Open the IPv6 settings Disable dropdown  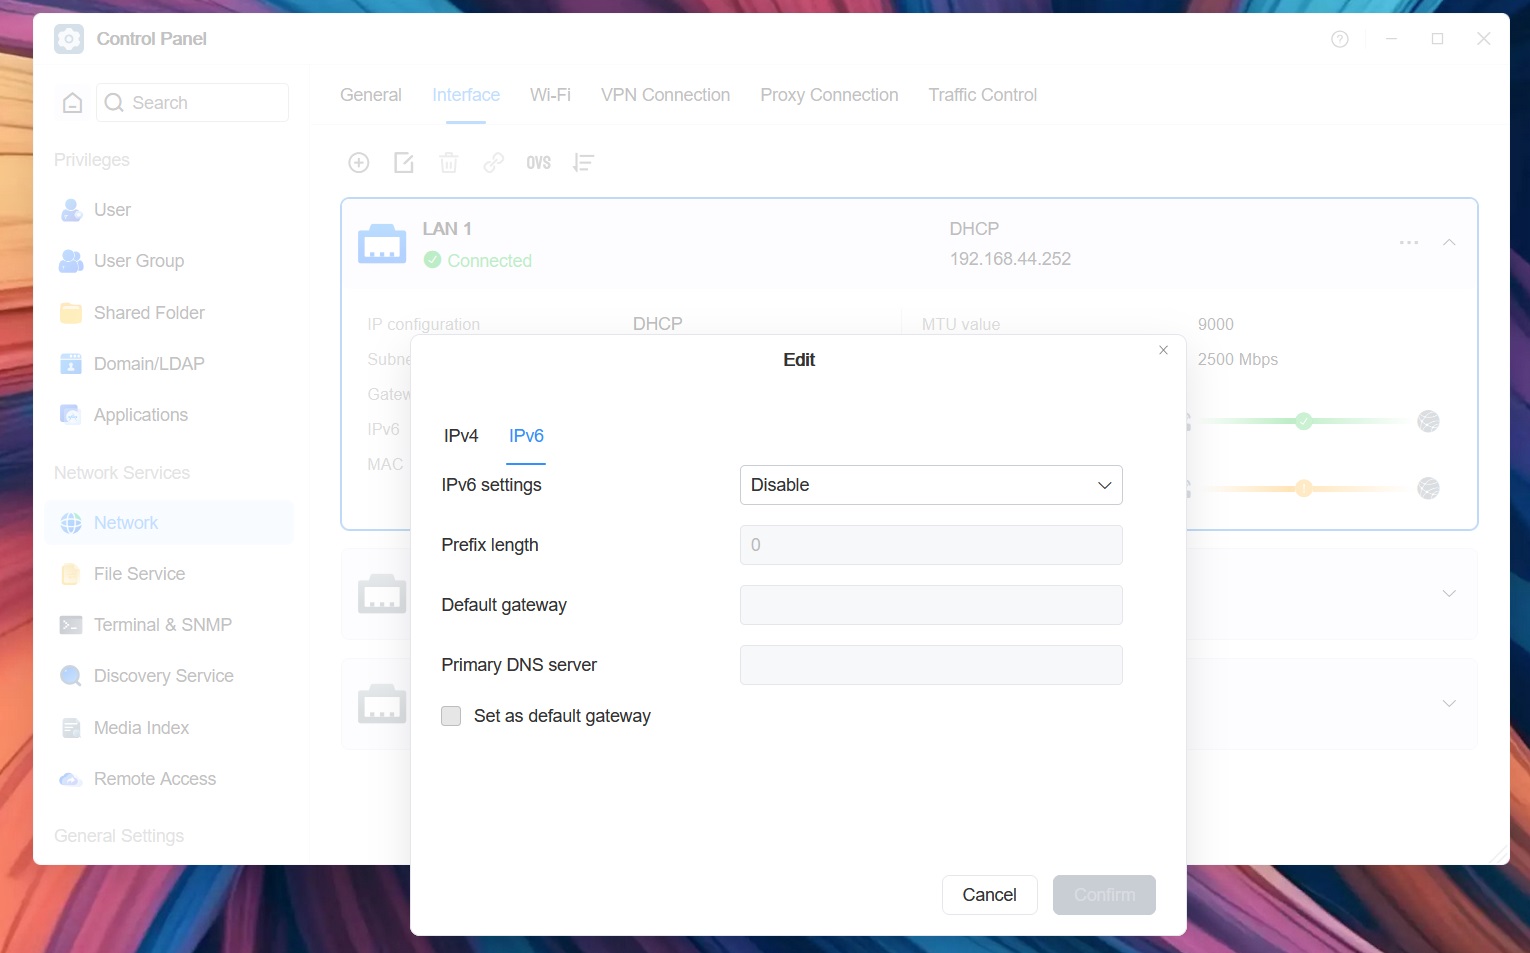(931, 485)
